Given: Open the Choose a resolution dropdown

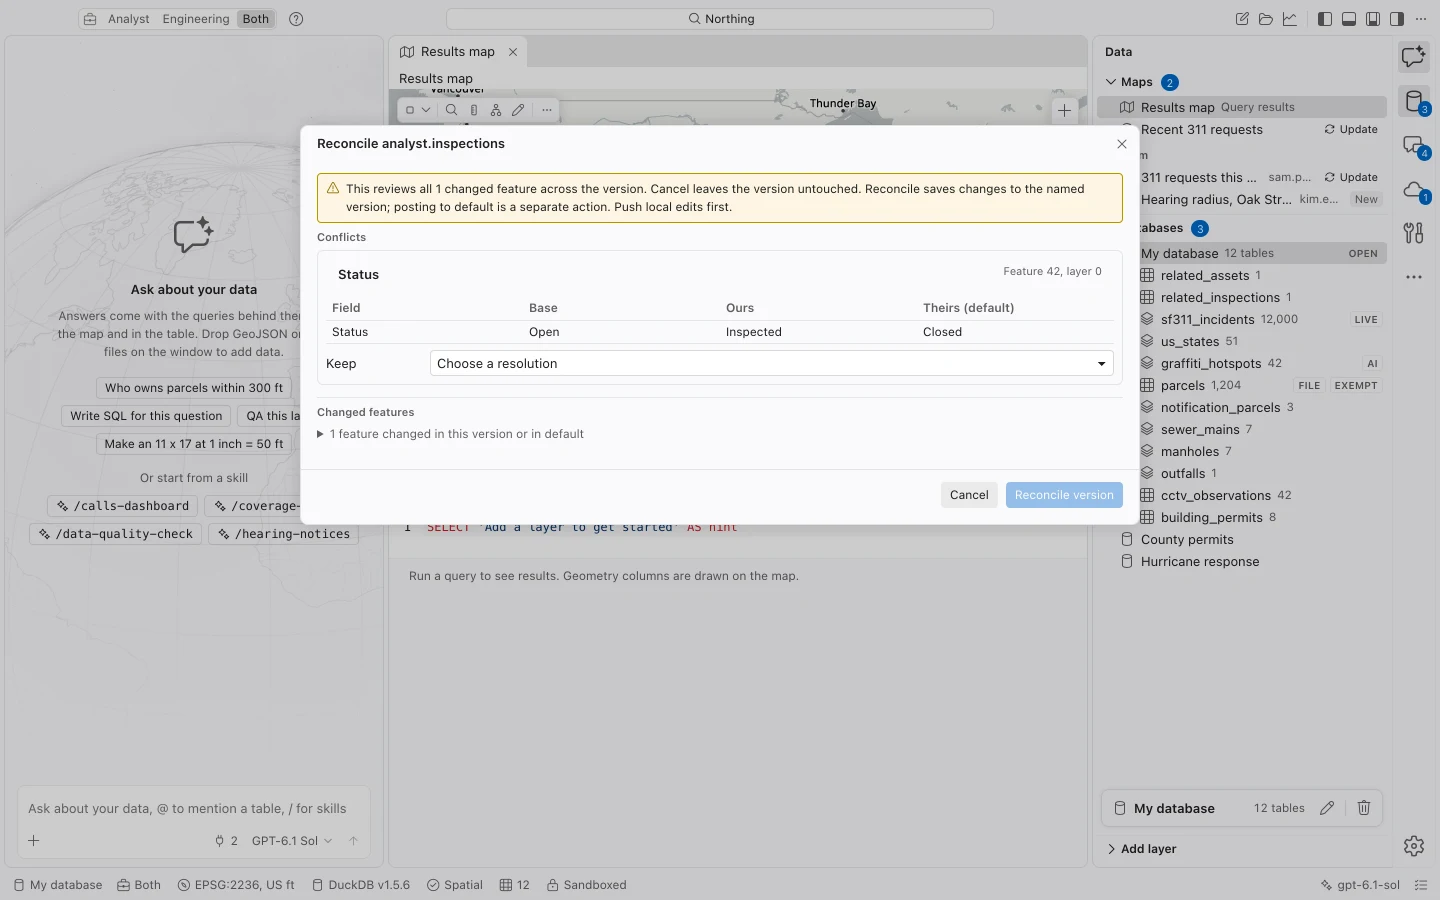Looking at the screenshot, I should (771, 364).
